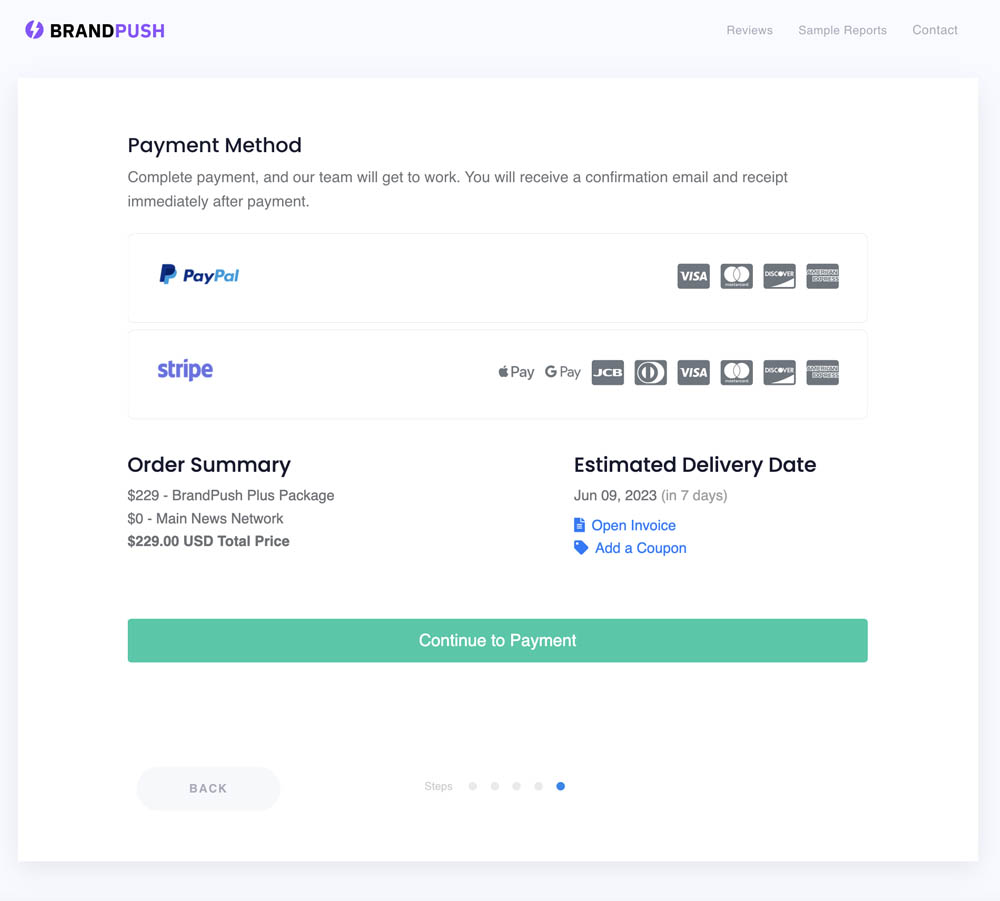Click Continue to Payment
Image resolution: width=1000 pixels, height=901 pixels.
(497, 640)
